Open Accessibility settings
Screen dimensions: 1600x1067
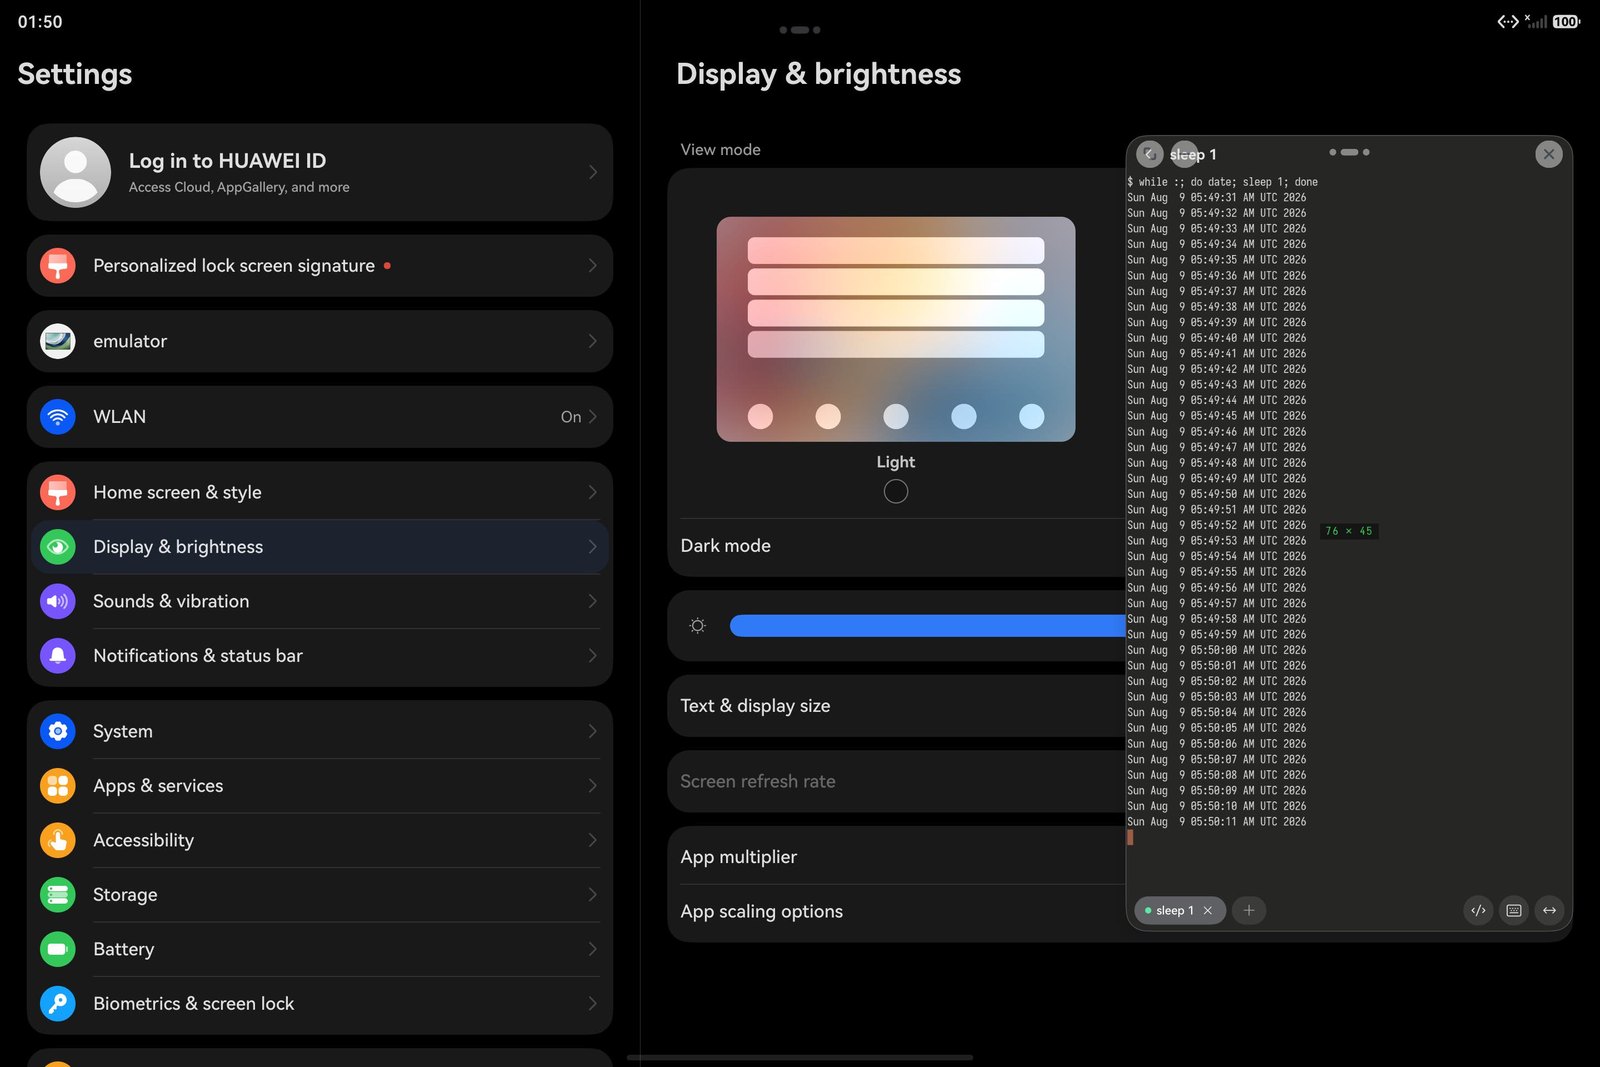tap(320, 840)
